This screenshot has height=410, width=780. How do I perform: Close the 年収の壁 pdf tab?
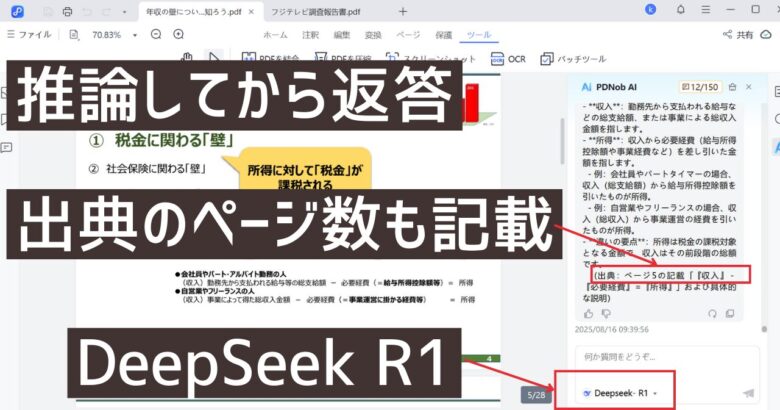[251, 11]
